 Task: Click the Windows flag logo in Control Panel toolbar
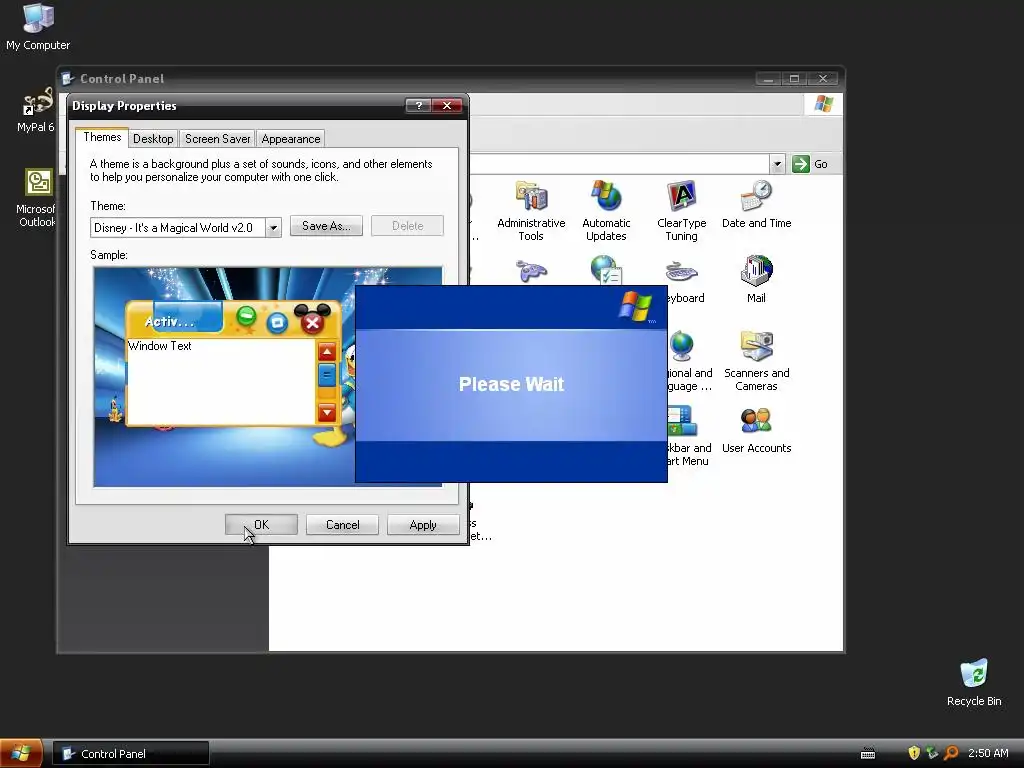click(823, 104)
